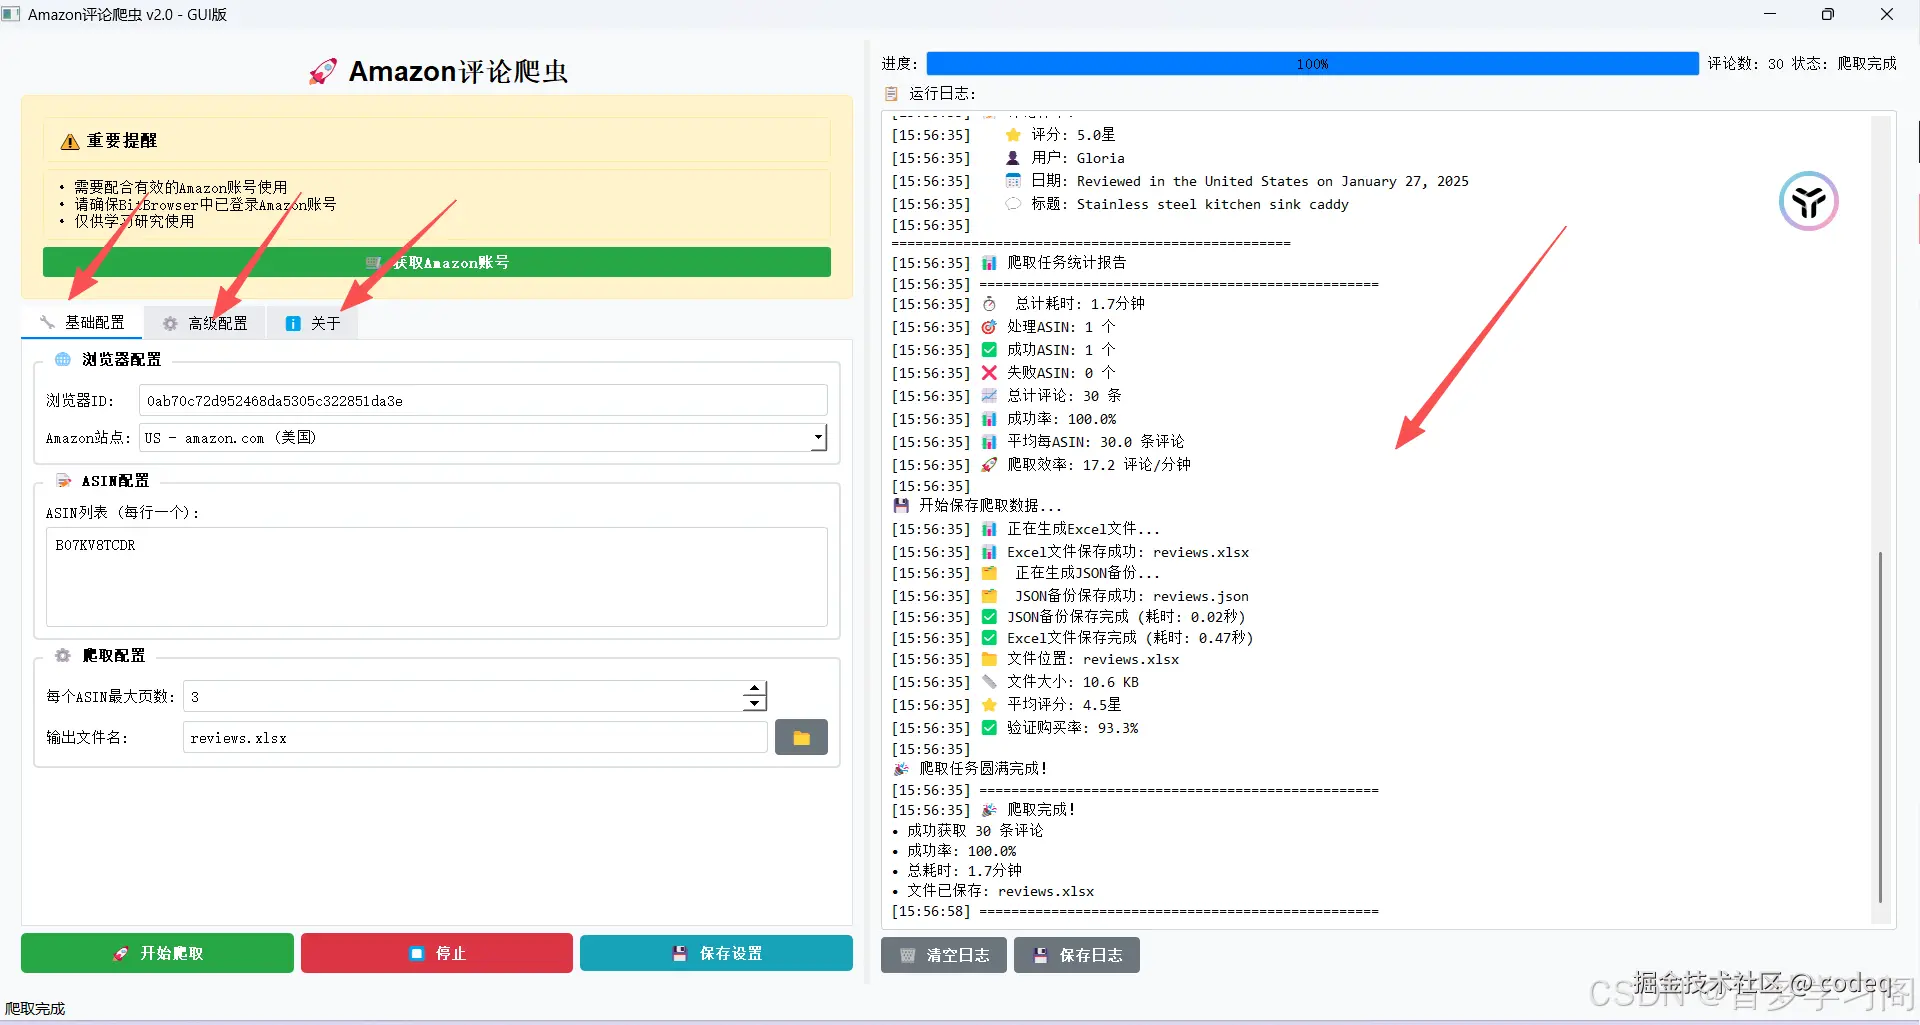Decrease 每个ASIN最大页数 with the down arrow
The width and height of the screenshot is (1920, 1025).
755,704
